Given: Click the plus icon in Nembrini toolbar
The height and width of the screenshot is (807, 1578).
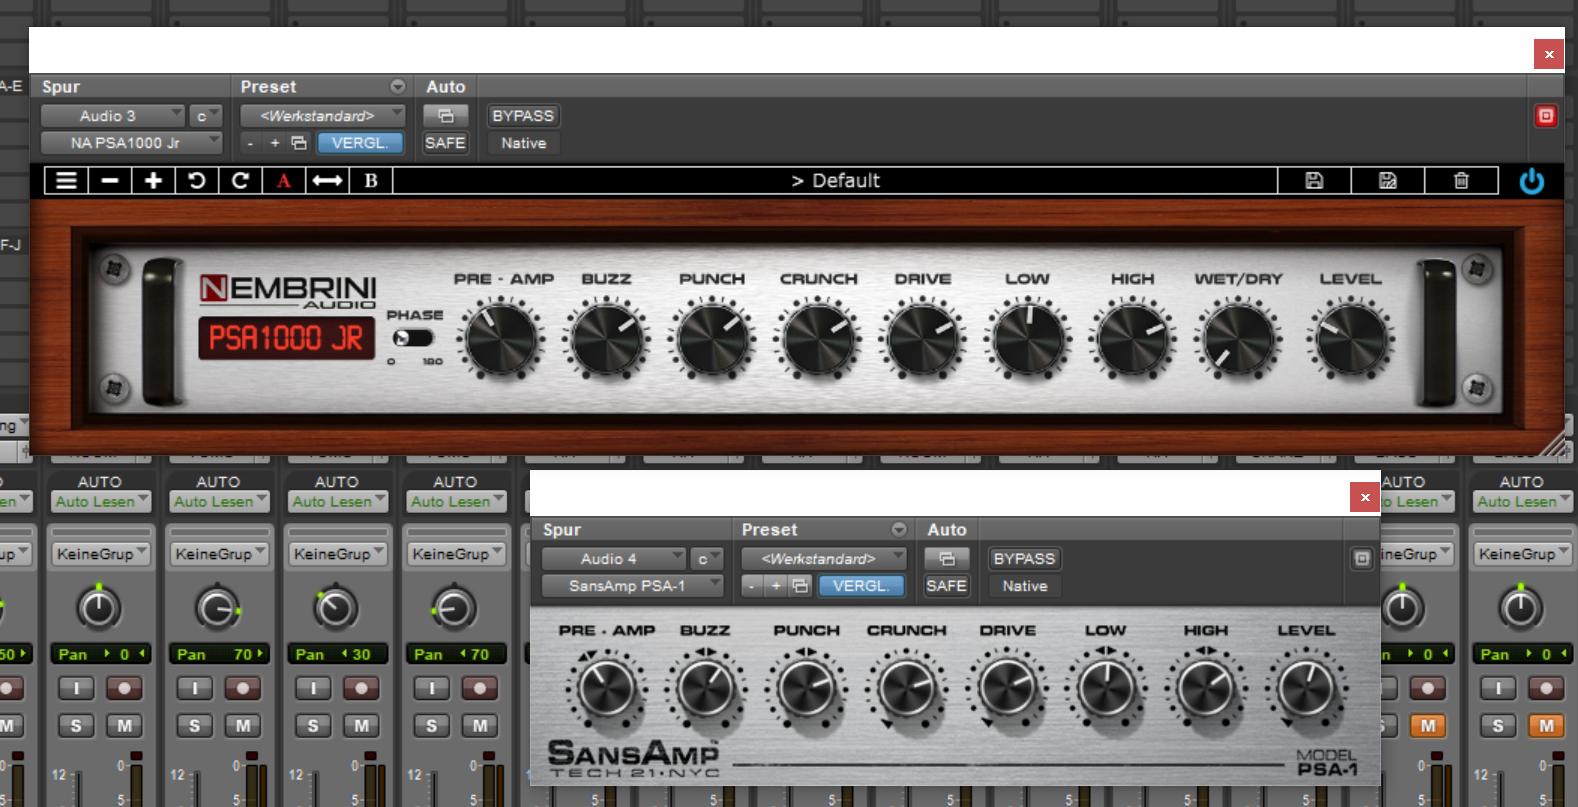Looking at the screenshot, I should (153, 181).
